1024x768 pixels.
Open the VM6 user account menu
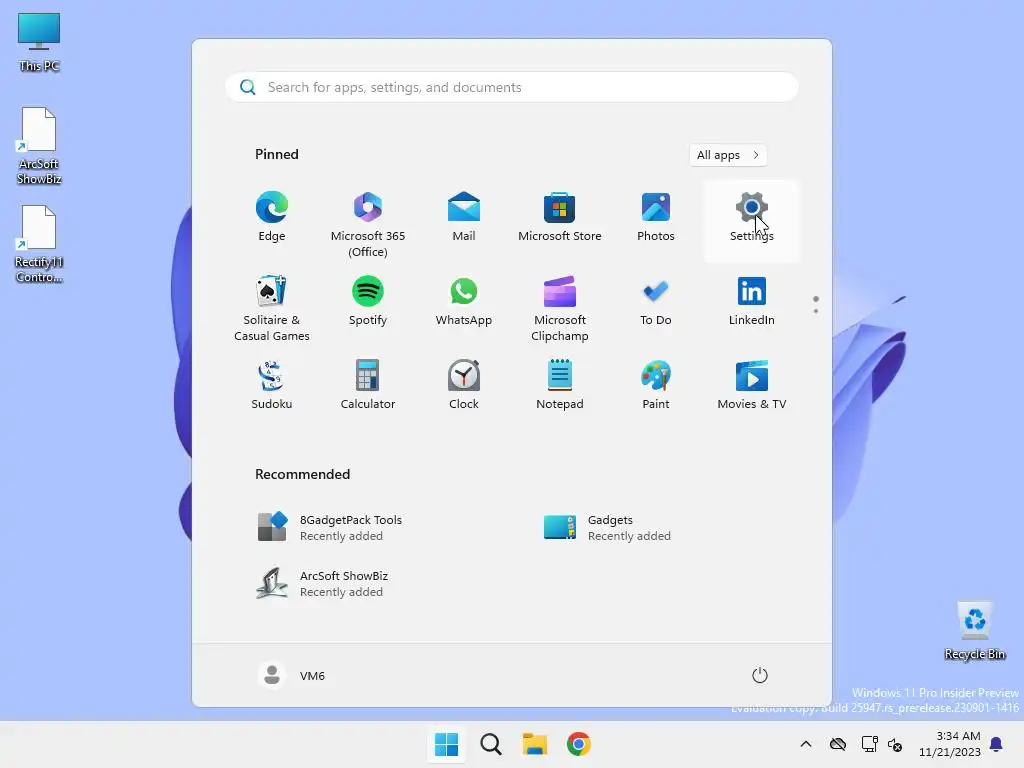point(292,675)
